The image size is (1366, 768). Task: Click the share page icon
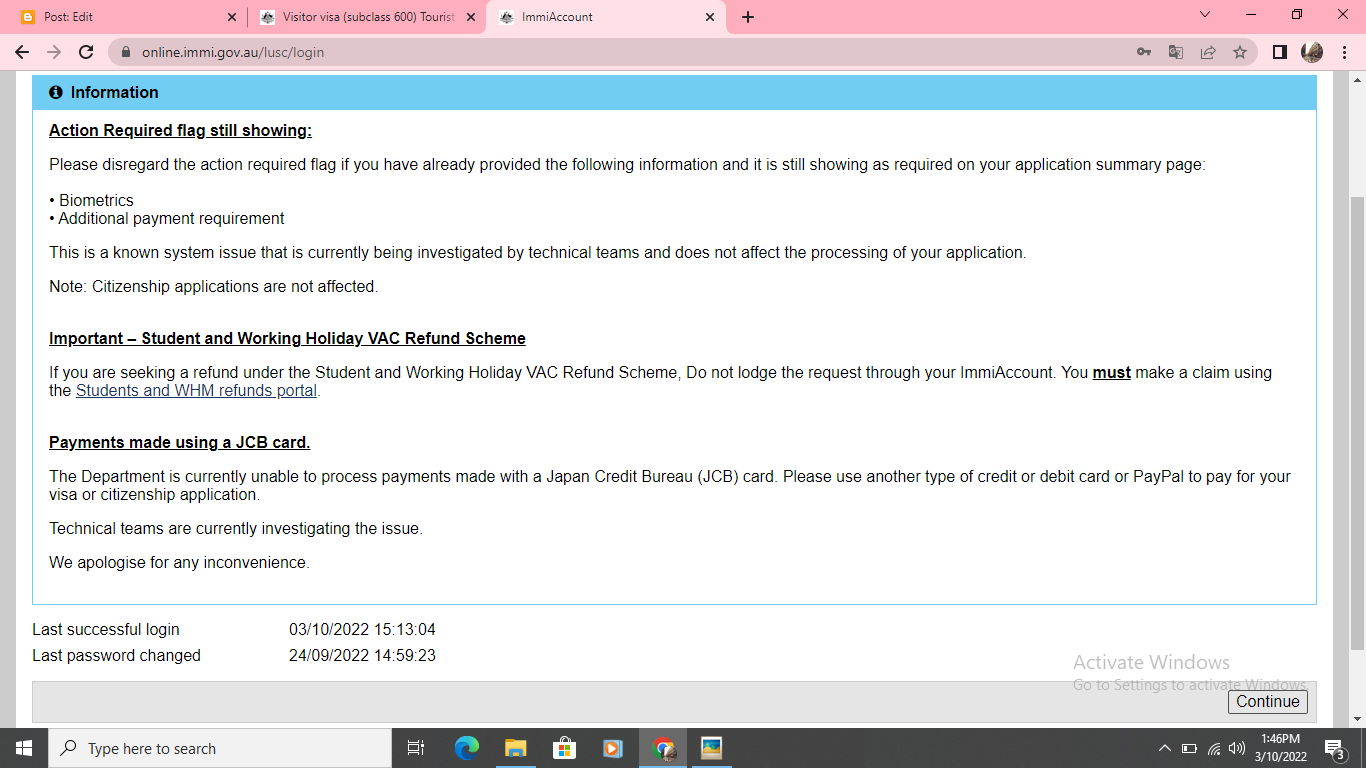[x=1208, y=52]
